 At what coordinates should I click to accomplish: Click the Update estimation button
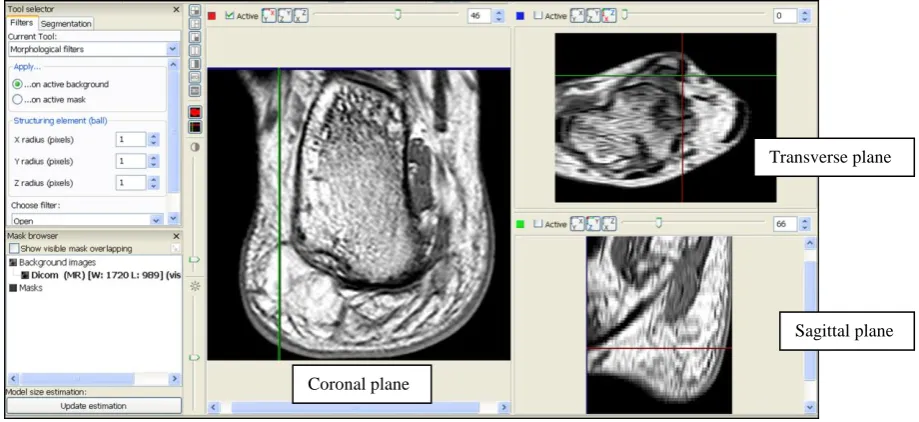(x=94, y=406)
